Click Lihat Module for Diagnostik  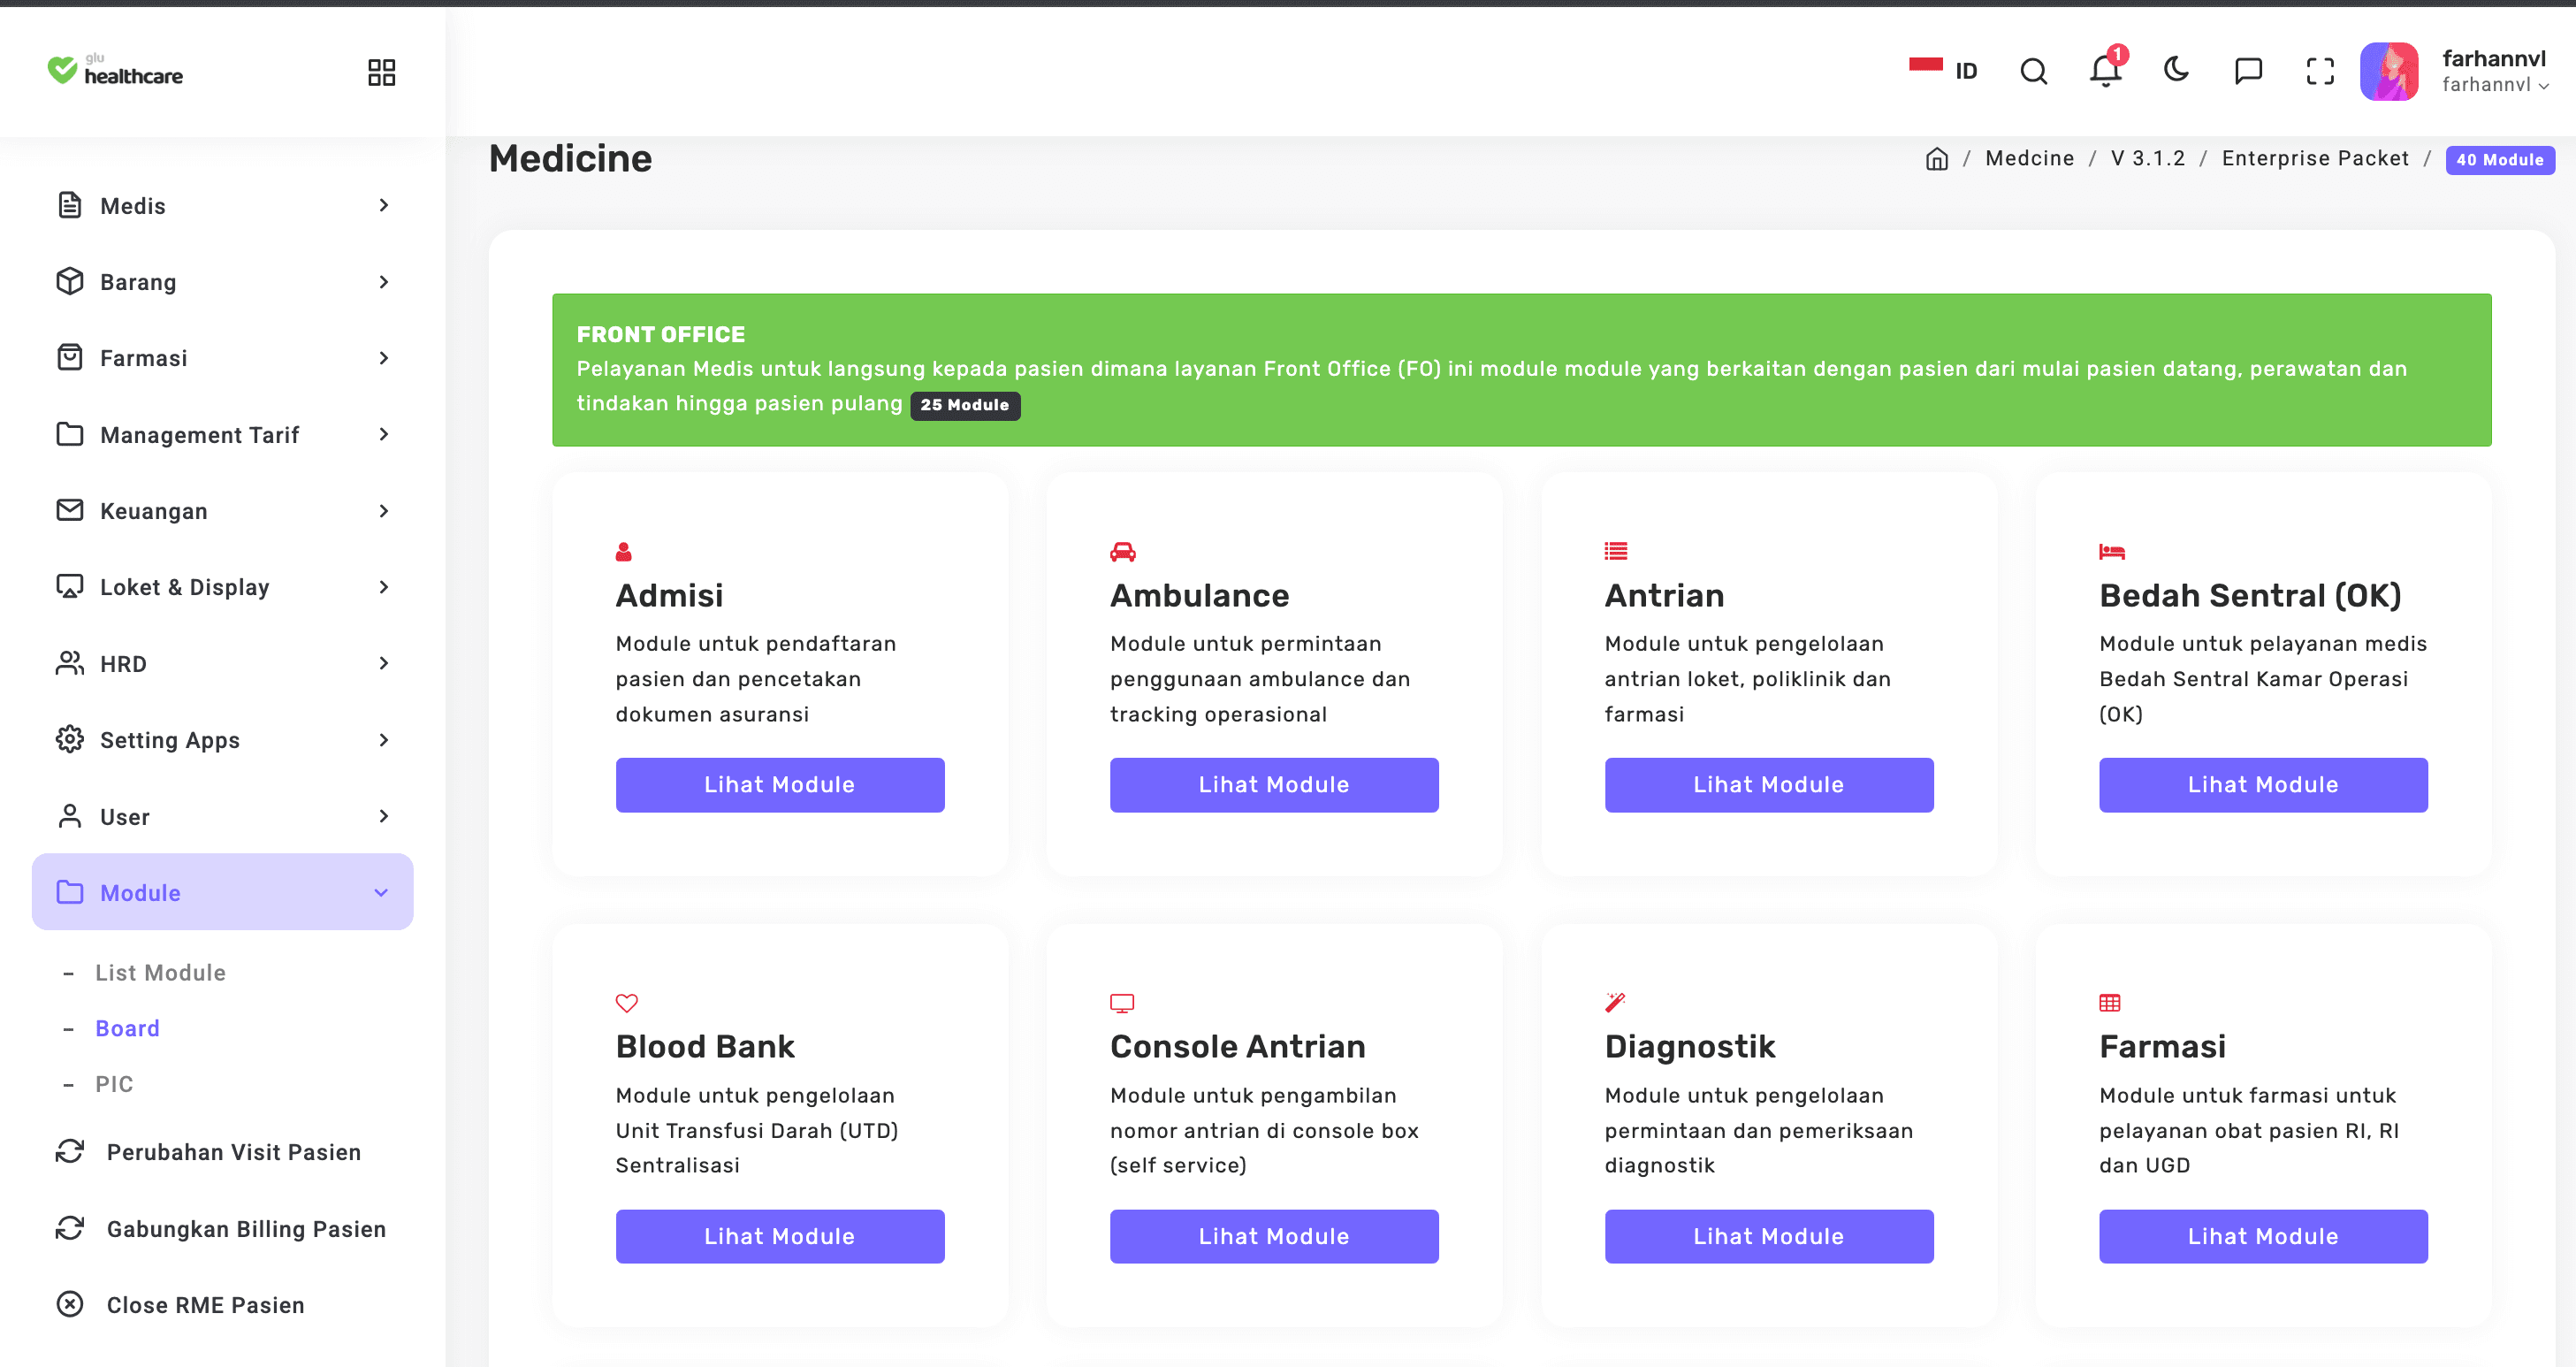click(1768, 1236)
